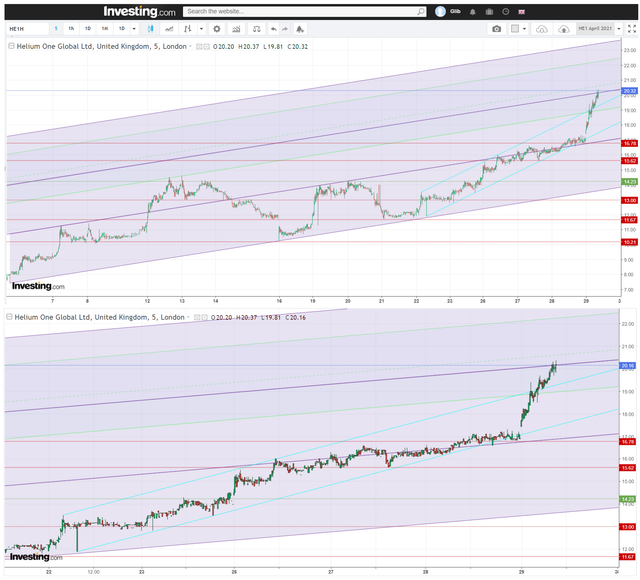
Task: Open the compare symbols scale icon
Action: click(x=256, y=29)
